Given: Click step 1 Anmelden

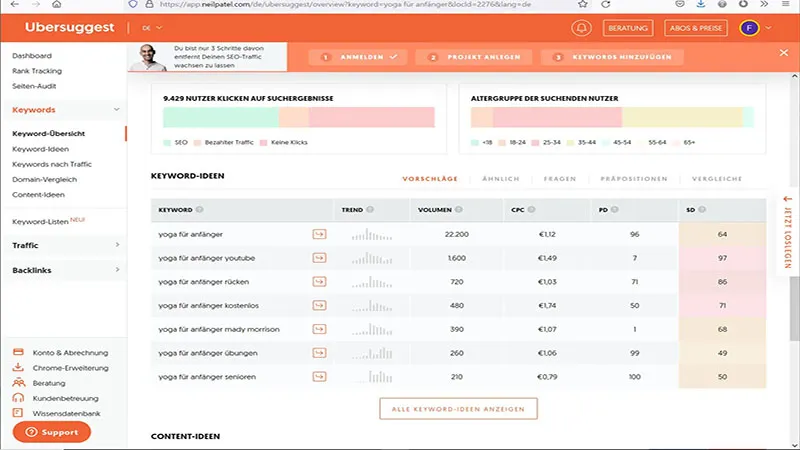Looking at the screenshot, I should [x=358, y=57].
